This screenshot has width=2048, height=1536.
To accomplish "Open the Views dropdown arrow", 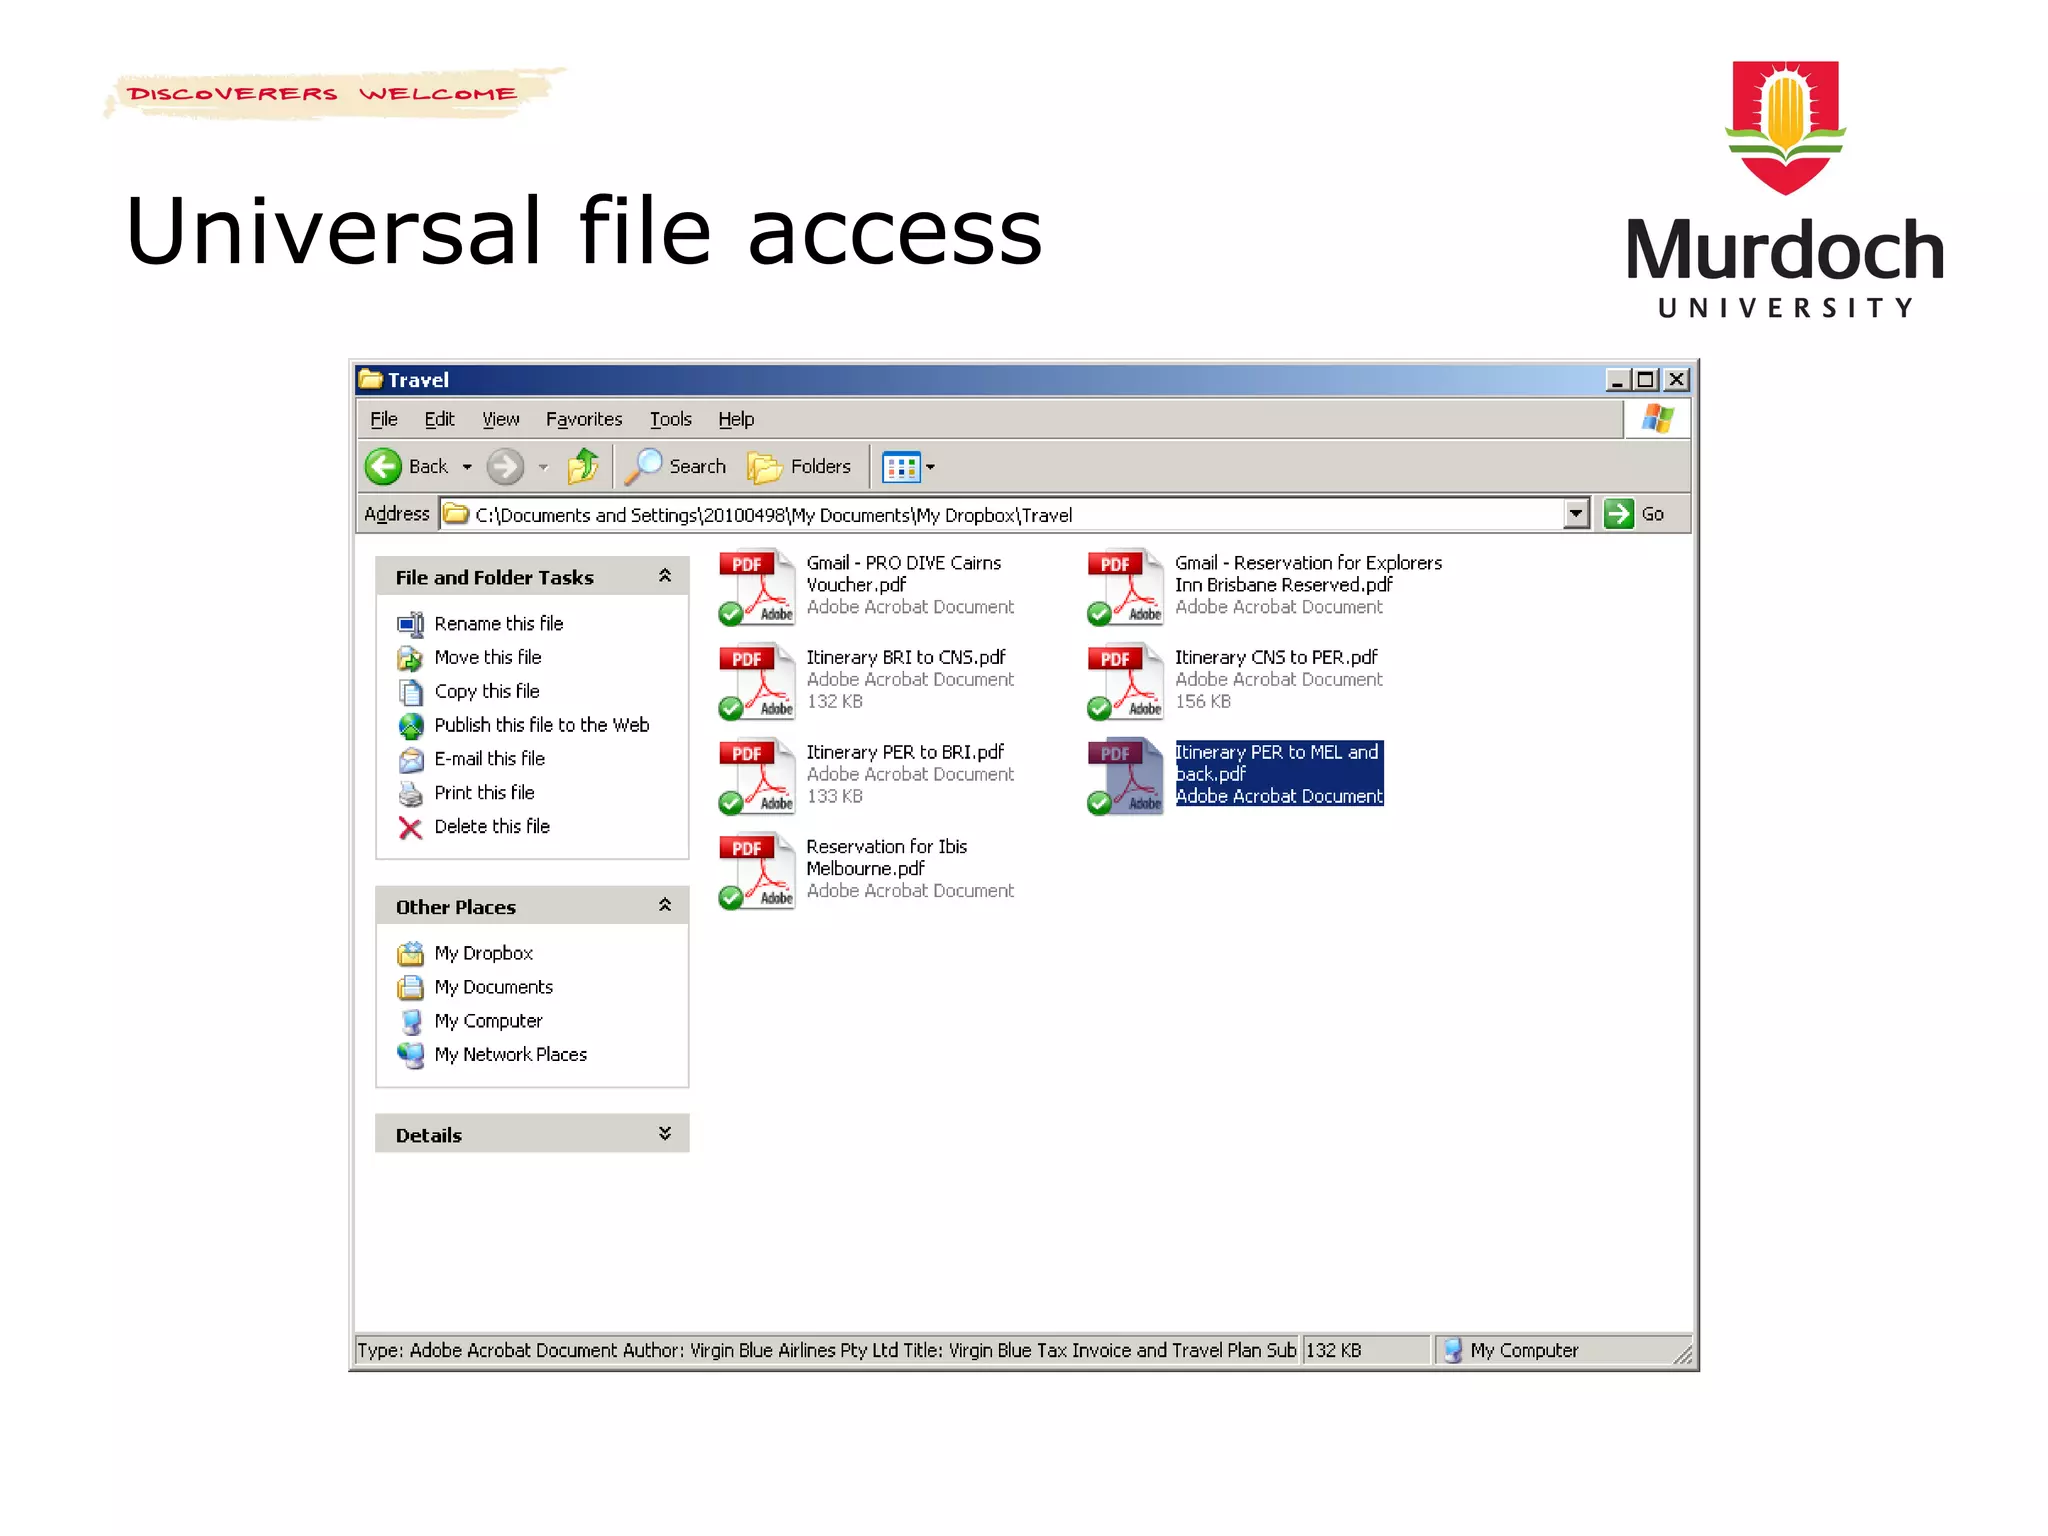I will pyautogui.click(x=930, y=467).
